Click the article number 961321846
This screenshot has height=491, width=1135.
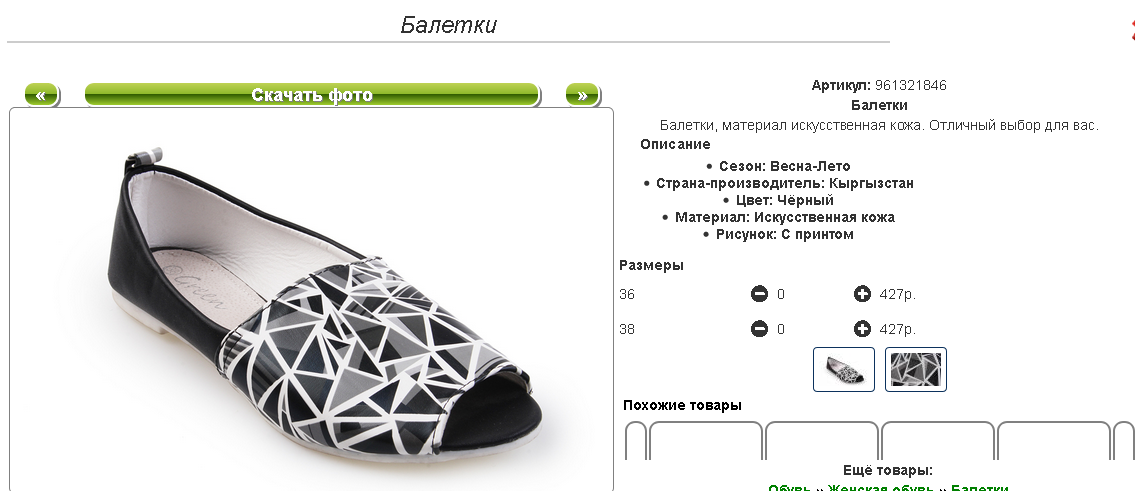(x=911, y=85)
